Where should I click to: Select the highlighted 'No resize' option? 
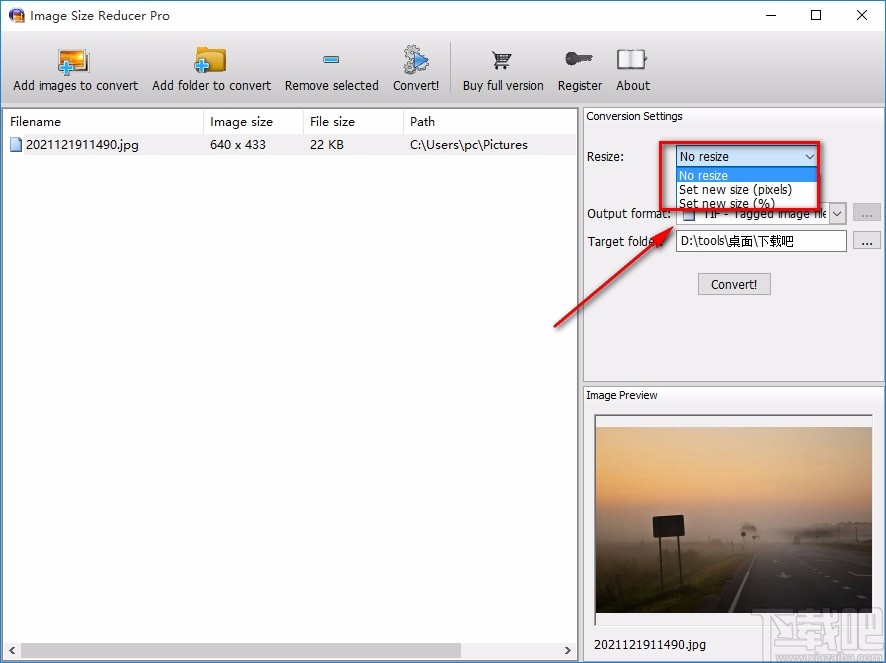[x=704, y=176]
